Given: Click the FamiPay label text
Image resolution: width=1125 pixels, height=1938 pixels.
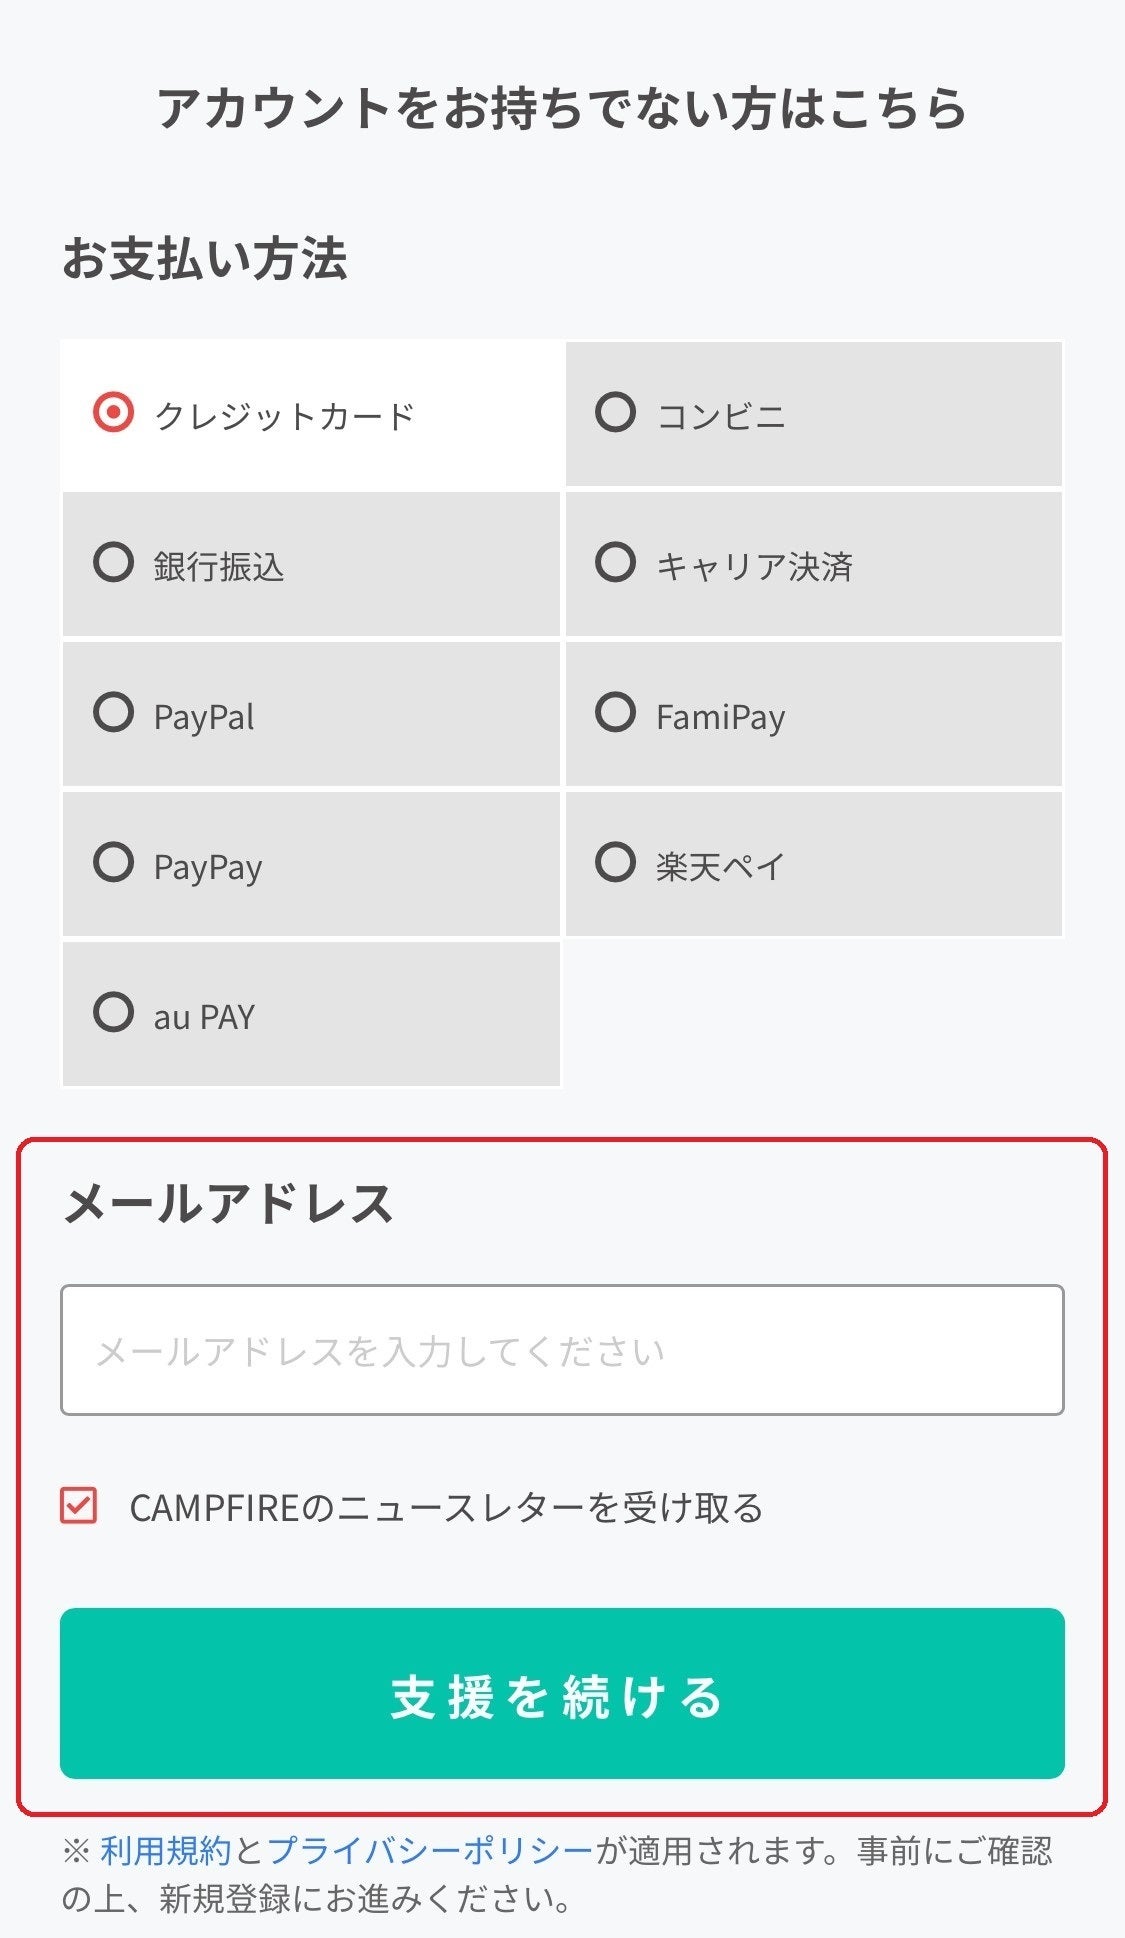Looking at the screenshot, I should [x=720, y=717].
